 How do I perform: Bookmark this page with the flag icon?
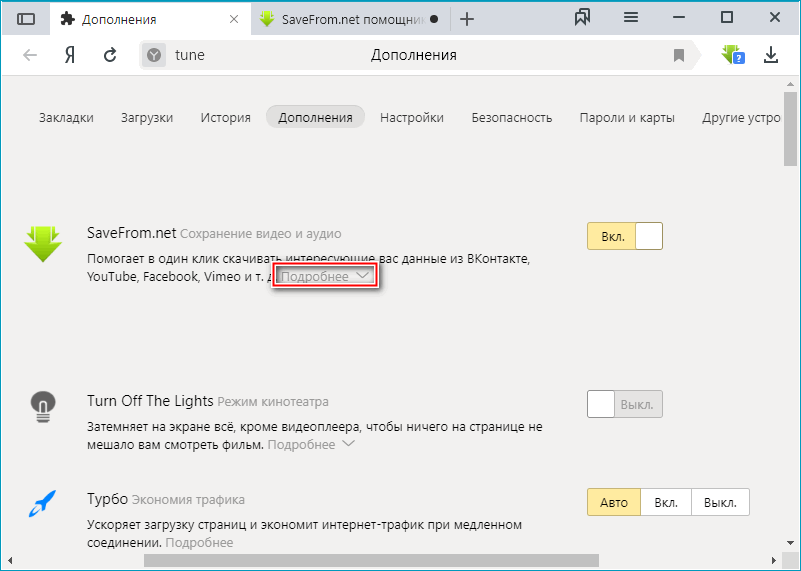click(679, 55)
